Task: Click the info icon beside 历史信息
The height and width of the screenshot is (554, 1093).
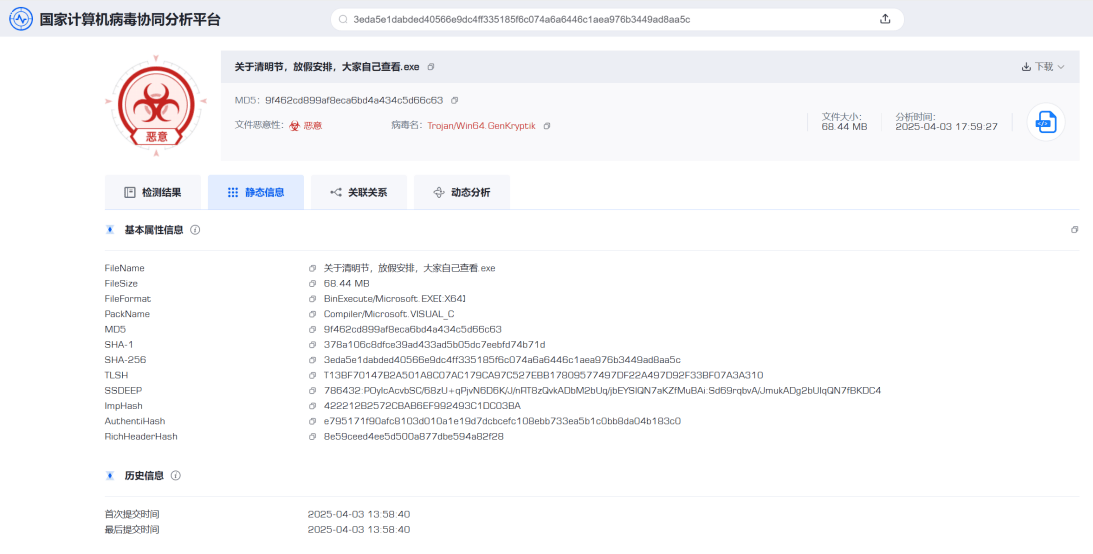Action: (x=176, y=476)
